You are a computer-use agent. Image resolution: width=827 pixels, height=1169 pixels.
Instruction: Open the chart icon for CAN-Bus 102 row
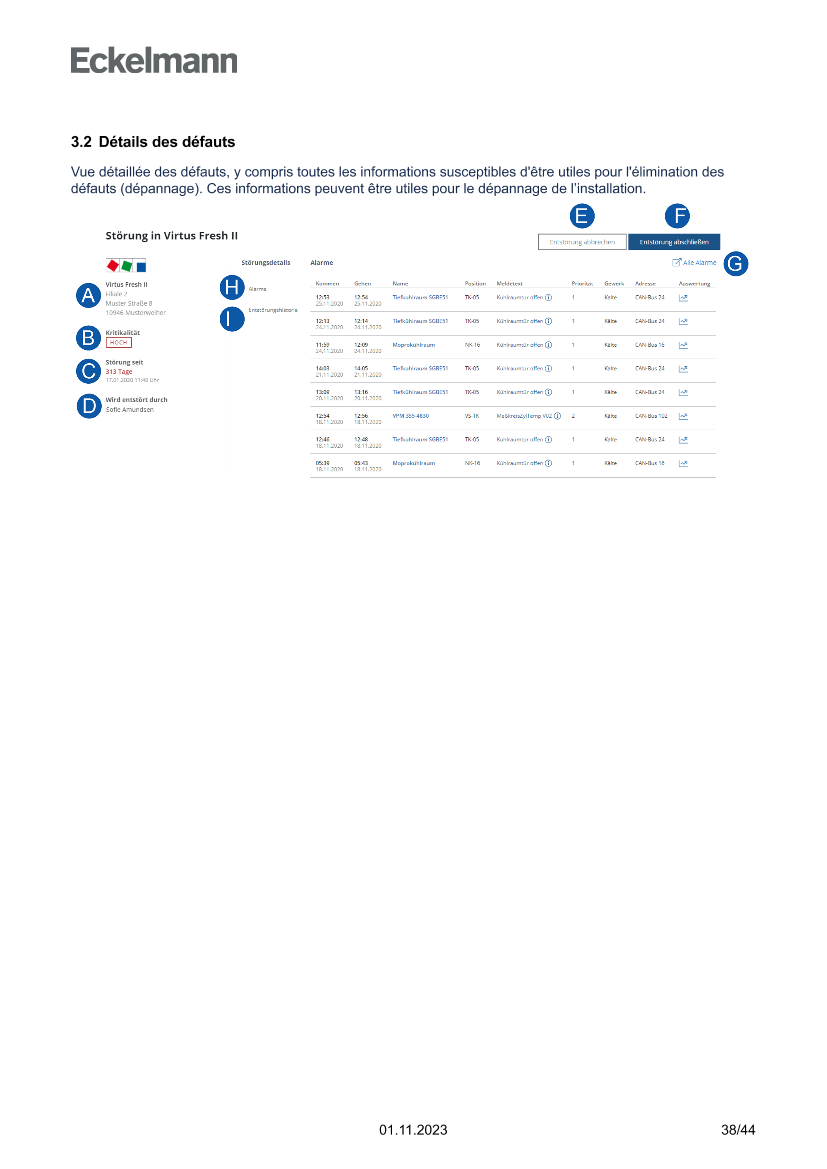coord(683,416)
